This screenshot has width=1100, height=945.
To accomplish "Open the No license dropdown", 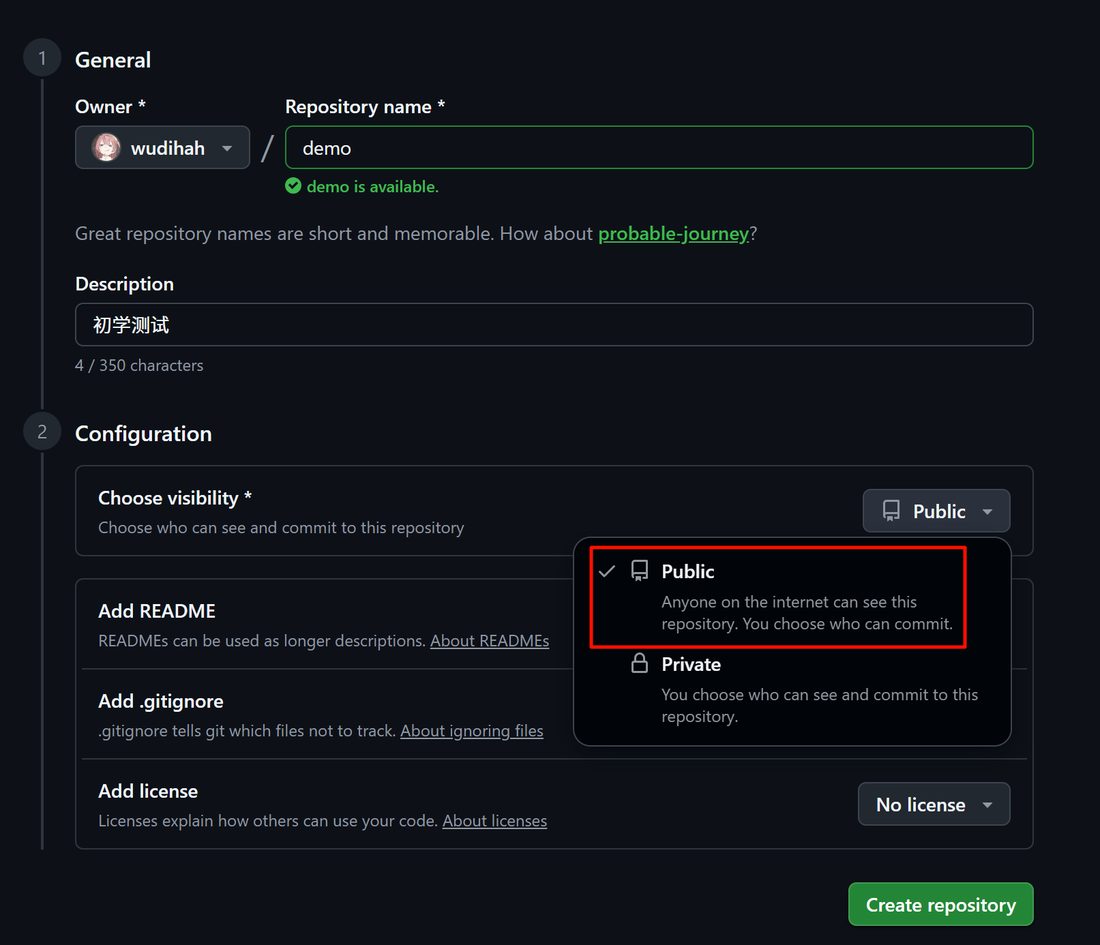I will coord(934,804).
